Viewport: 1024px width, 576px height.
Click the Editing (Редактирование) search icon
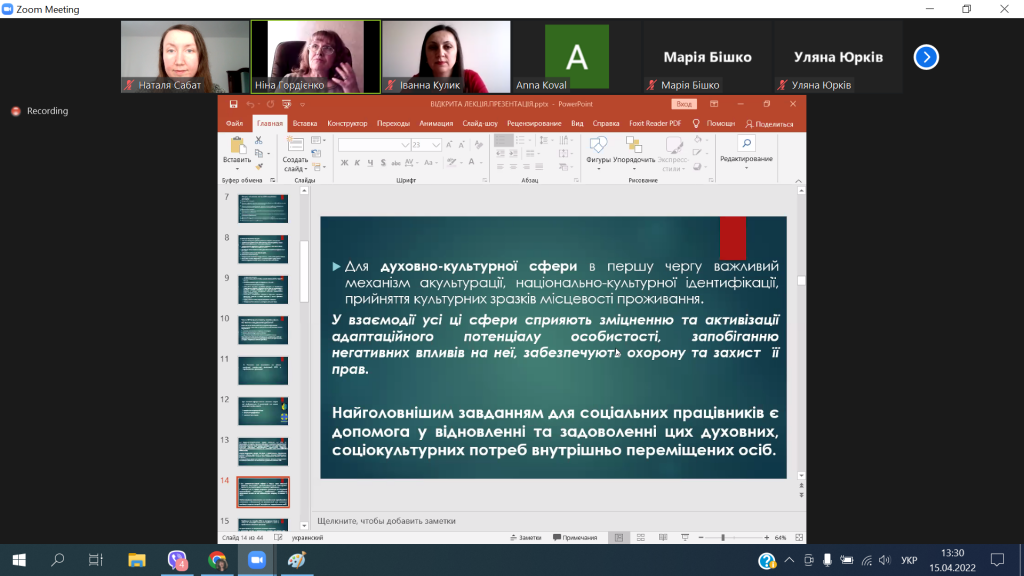coord(746,145)
